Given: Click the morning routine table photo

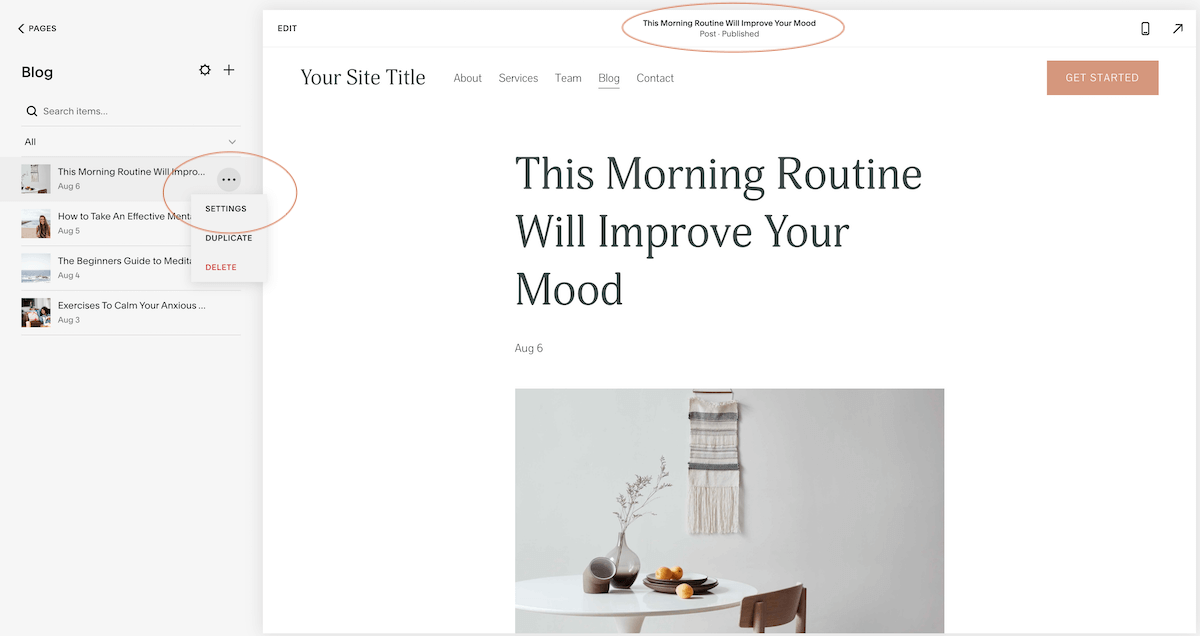Looking at the screenshot, I should (x=729, y=511).
